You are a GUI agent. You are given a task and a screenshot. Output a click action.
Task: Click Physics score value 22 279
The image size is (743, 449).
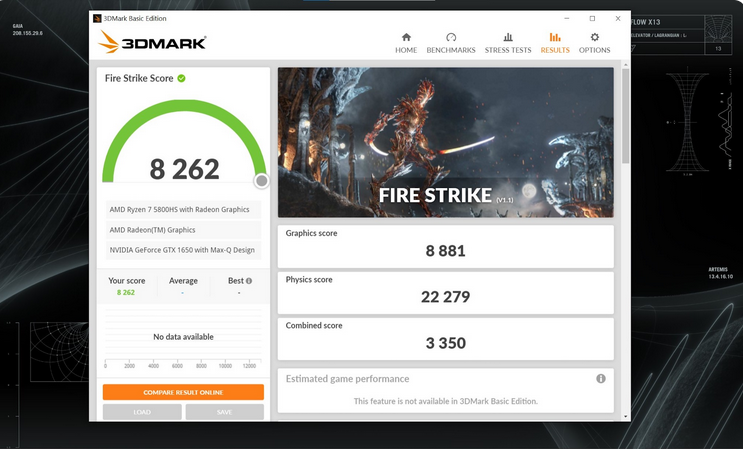click(x=445, y=297)
